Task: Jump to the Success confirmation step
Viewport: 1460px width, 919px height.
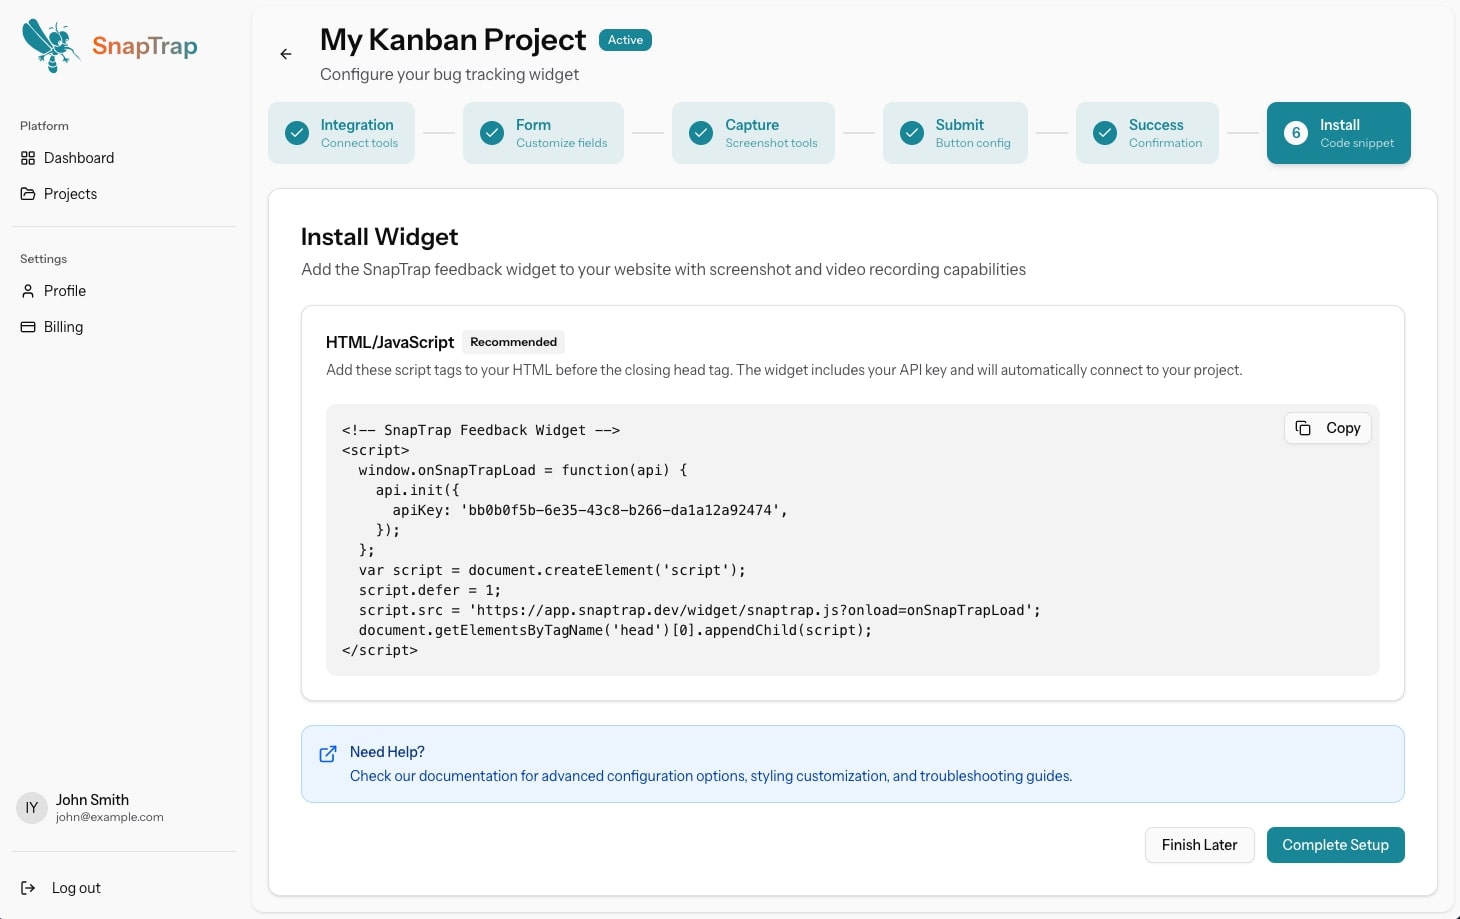Action: (x=1147, y=133)
